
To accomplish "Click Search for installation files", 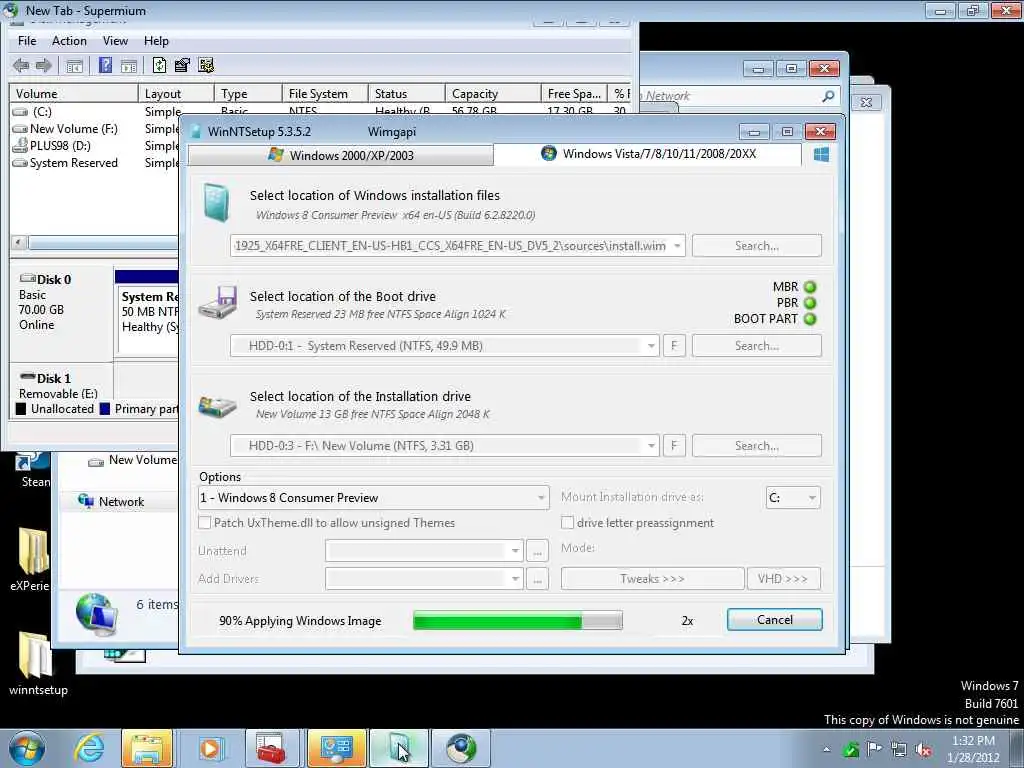I will (x=756, y=246).
